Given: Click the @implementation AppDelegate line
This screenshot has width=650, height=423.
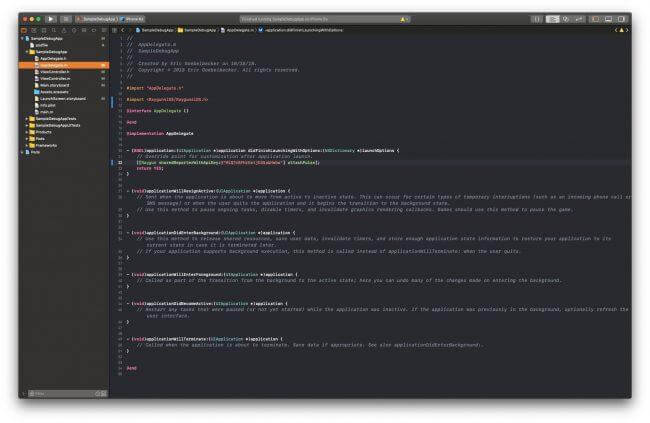Looking at the screenshot, I should [160, 134].
